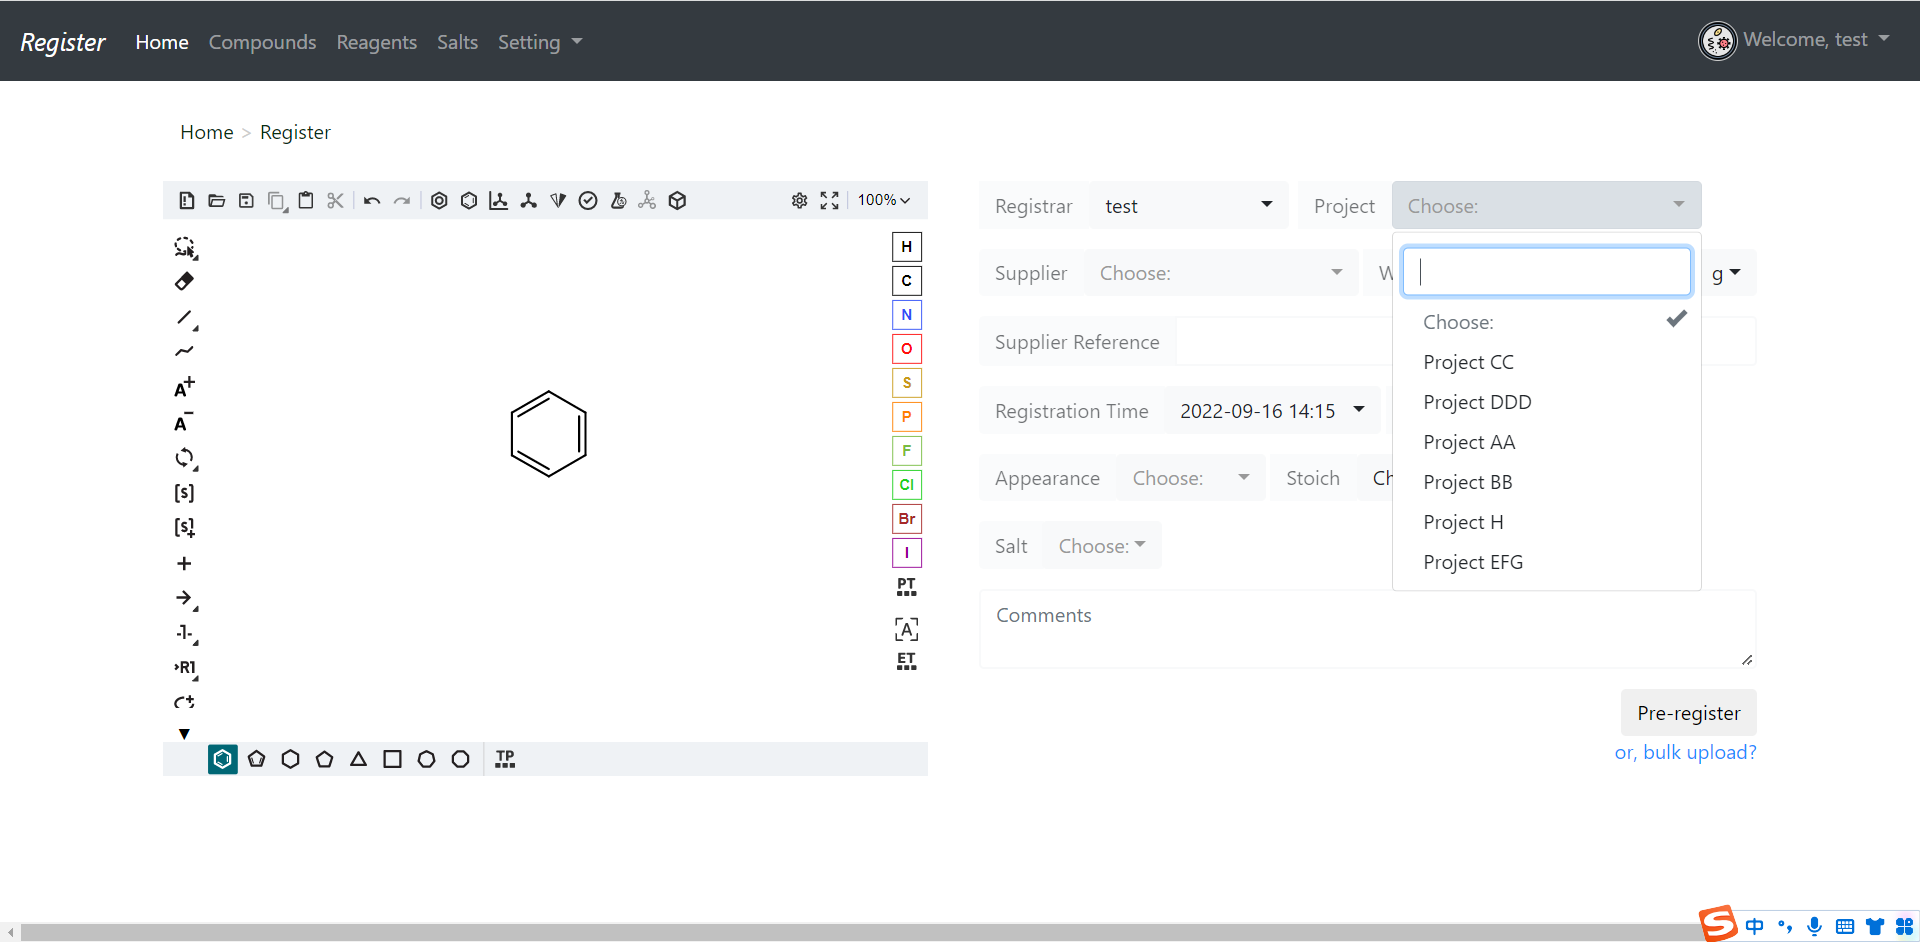The width and height of the screenshot is (1920, 942).
Task: Select Project BB from the dropdown
Action: [1546, 482]
